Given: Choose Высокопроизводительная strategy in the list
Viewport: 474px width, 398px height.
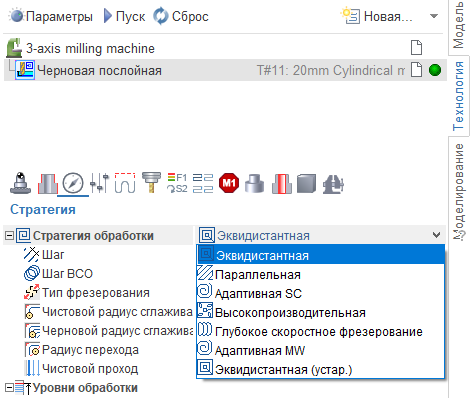Looking at the screenshot, I should tap(320, 312).
